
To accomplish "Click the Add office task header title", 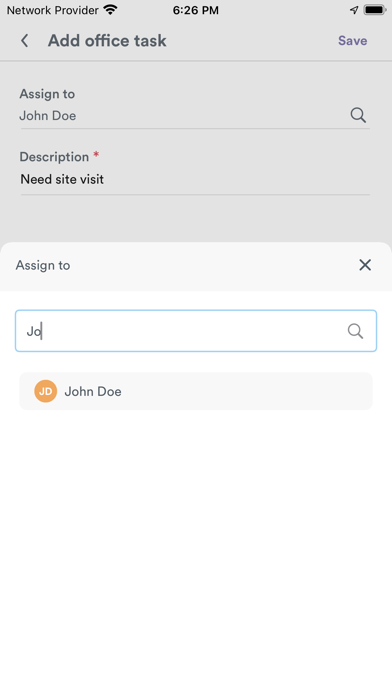I will [x=107, y=41].
